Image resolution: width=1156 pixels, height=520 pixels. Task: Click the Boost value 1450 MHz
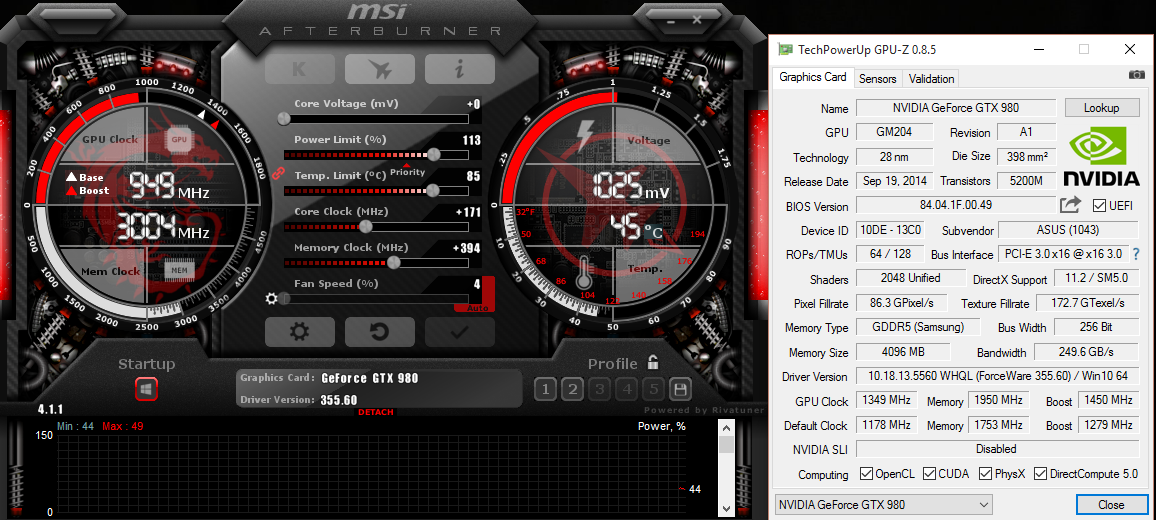[1109, 401]
